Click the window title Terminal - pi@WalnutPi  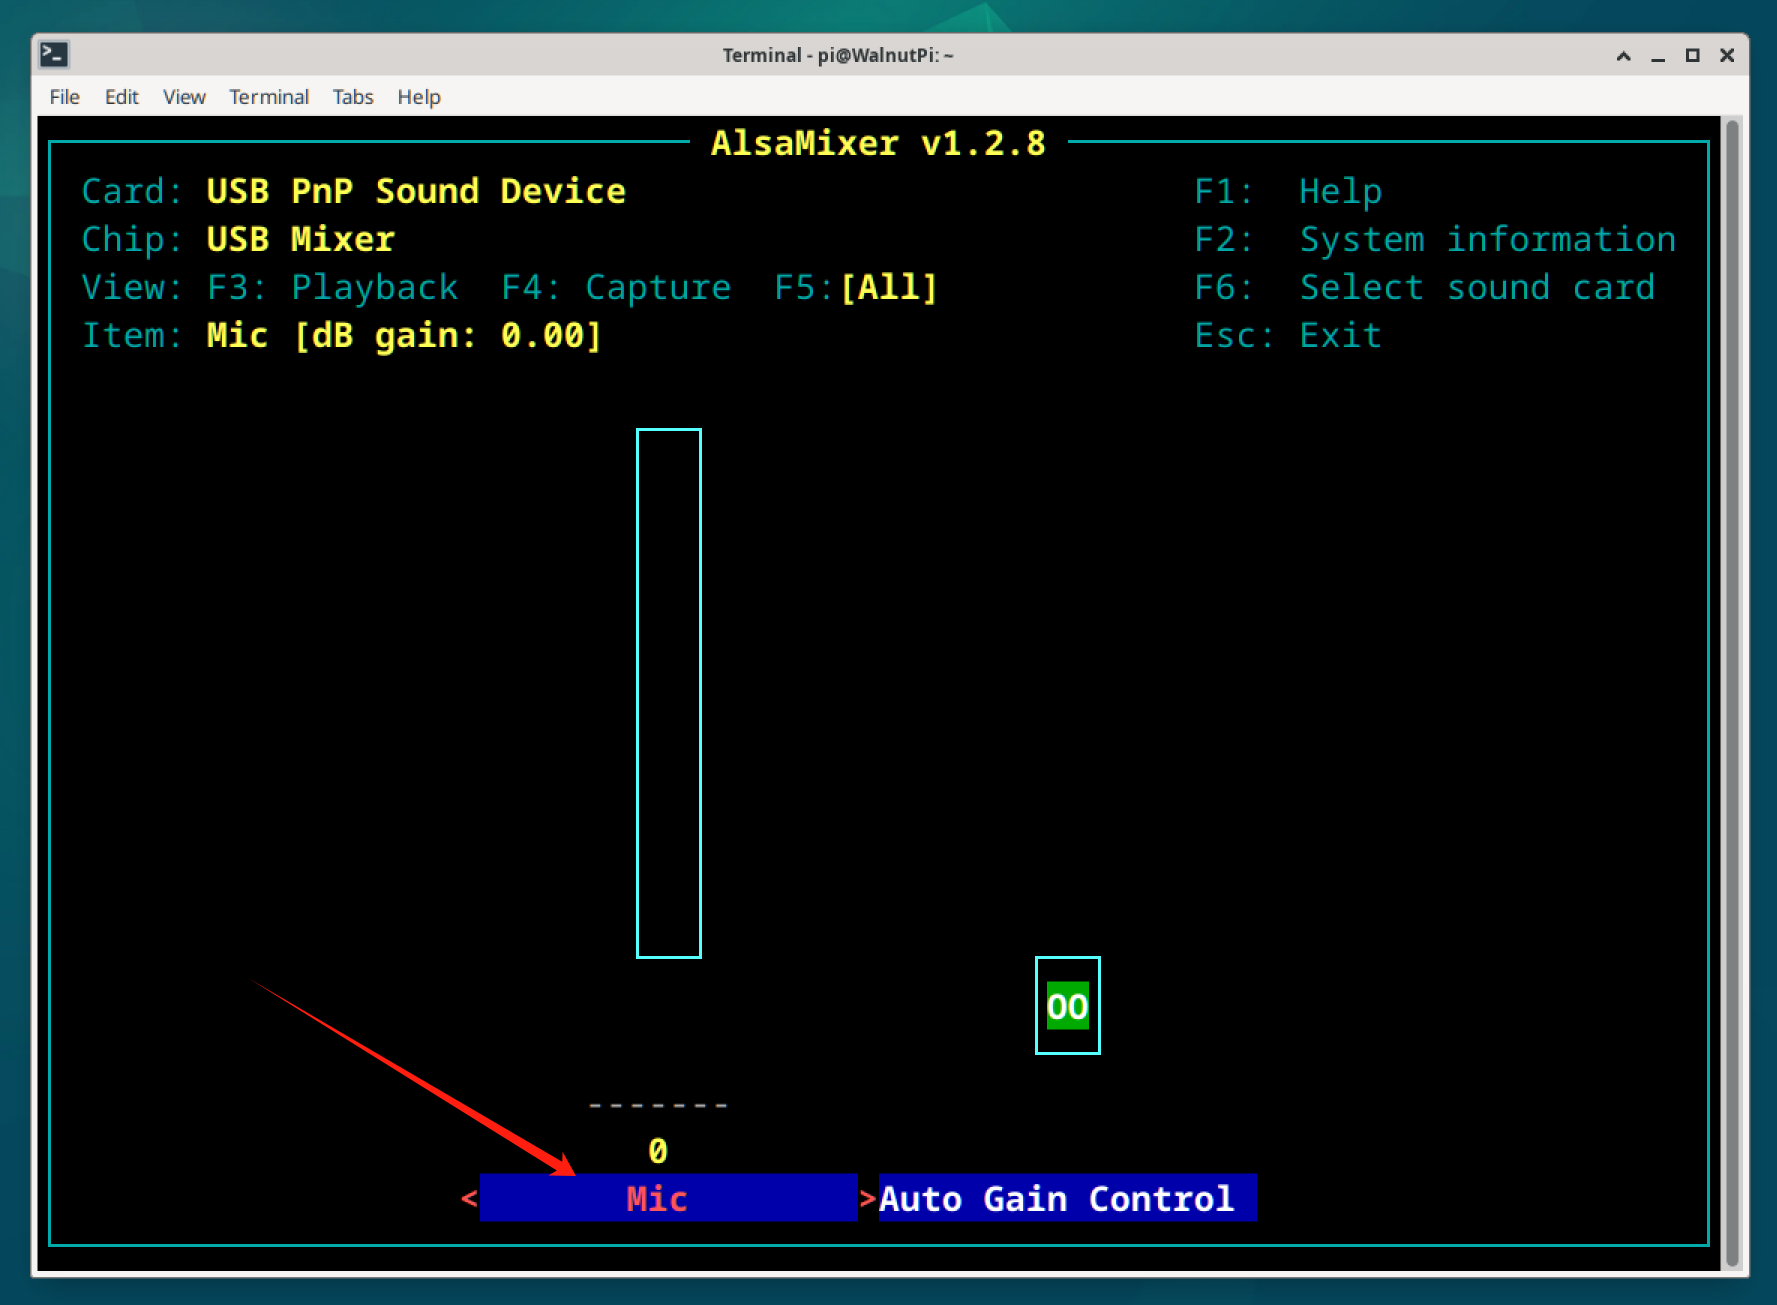click(838, 55)
